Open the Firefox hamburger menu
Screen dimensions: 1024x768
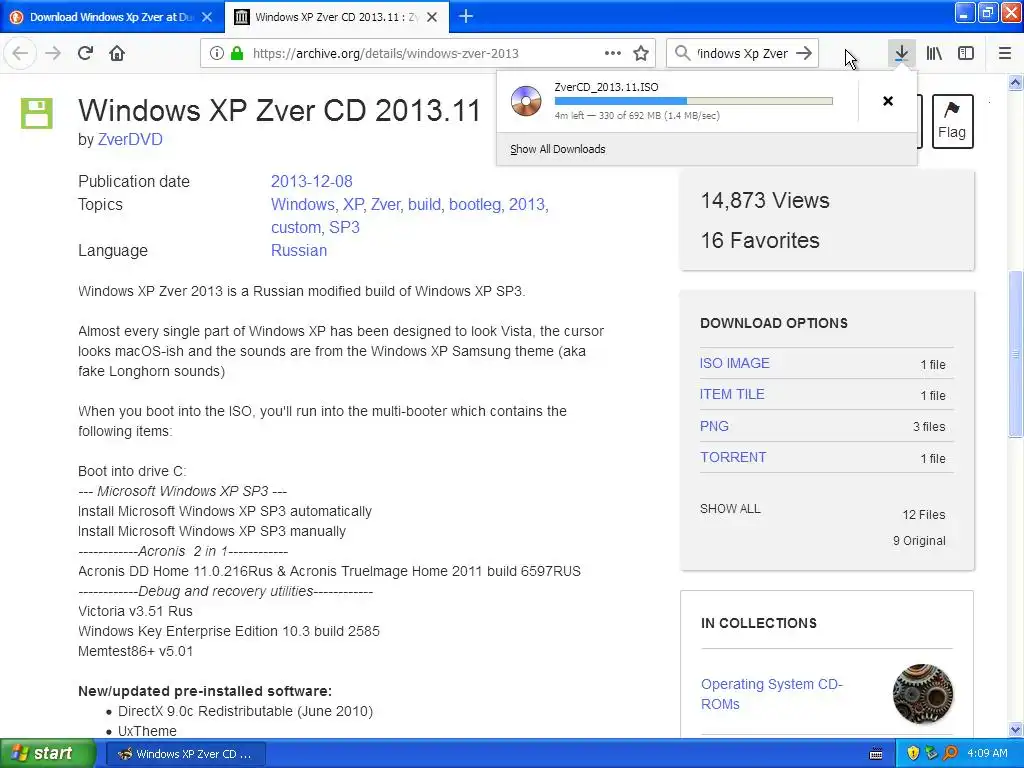[1005, 53]
